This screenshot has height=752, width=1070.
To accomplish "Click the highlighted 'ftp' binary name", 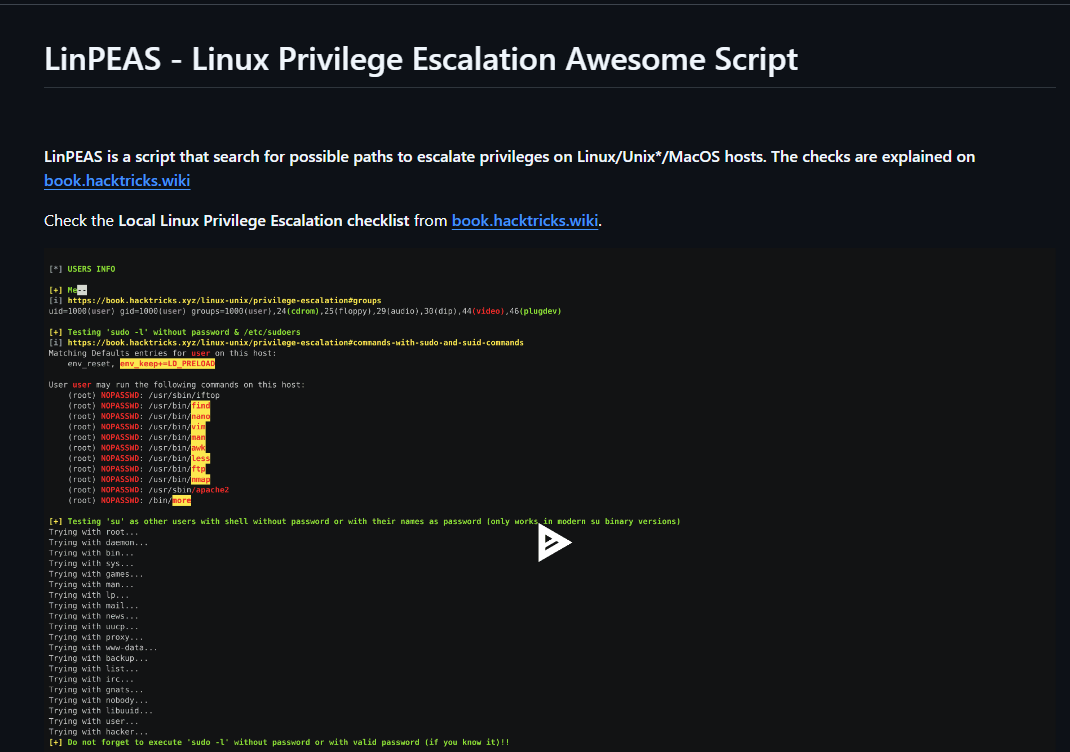I will coord(198,469).
